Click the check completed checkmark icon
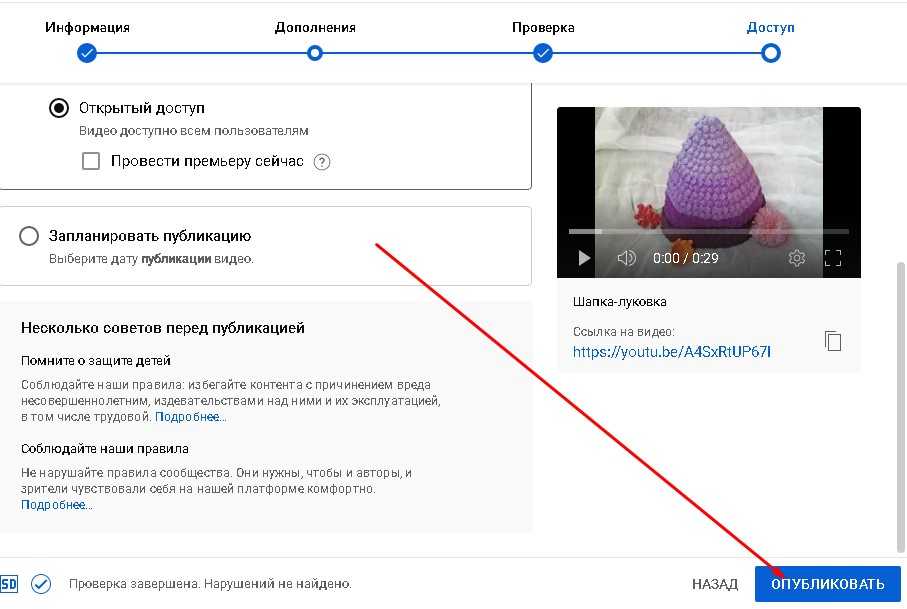Image resolution: width=907 pixels, height=609 pixels. pos(41,584)
